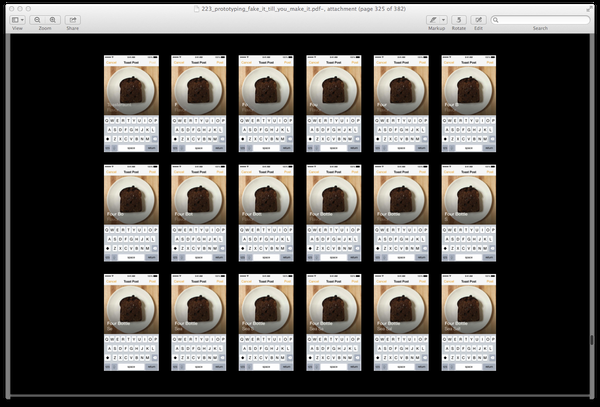The image size is (600, 407).
Task: Expand the Markup dropdown arrow
Action: (x=443, y=20)
